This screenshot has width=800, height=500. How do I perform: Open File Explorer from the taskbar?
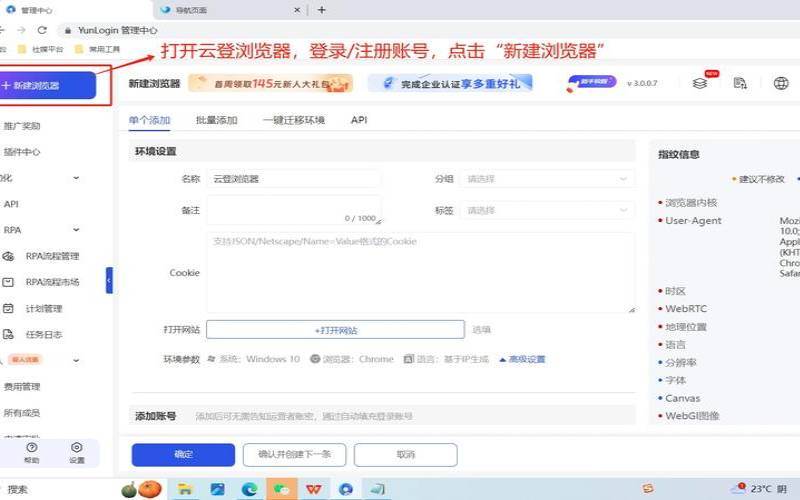pos(185,489)
